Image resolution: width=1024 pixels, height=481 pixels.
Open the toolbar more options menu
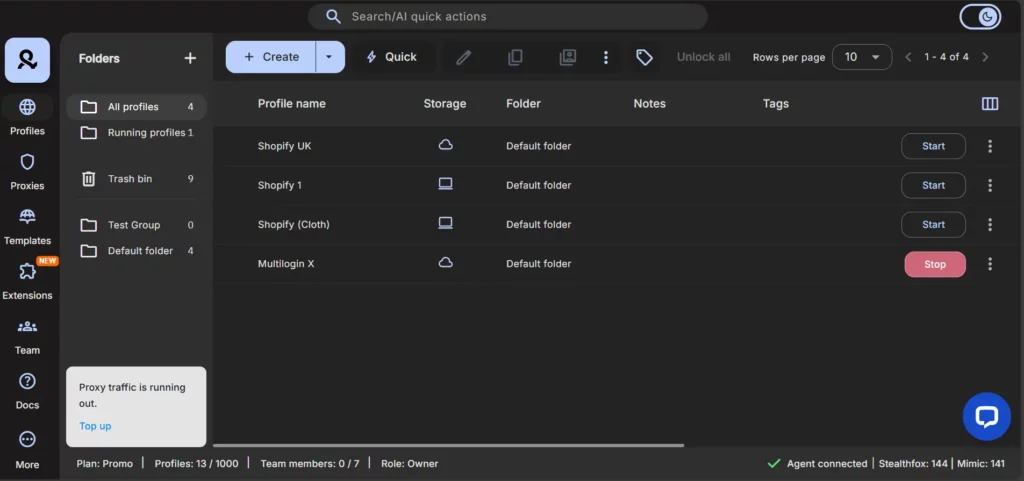pyautogui.click(x=606, y=57)
